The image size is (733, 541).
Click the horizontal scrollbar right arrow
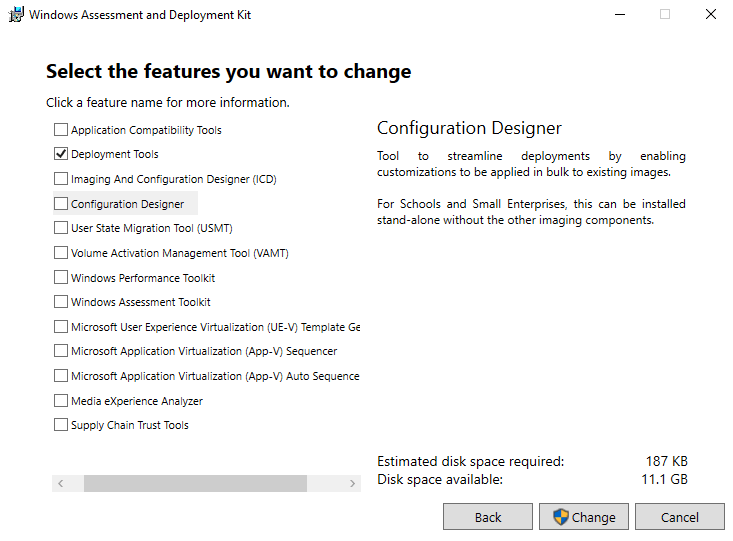click(352, 484)
